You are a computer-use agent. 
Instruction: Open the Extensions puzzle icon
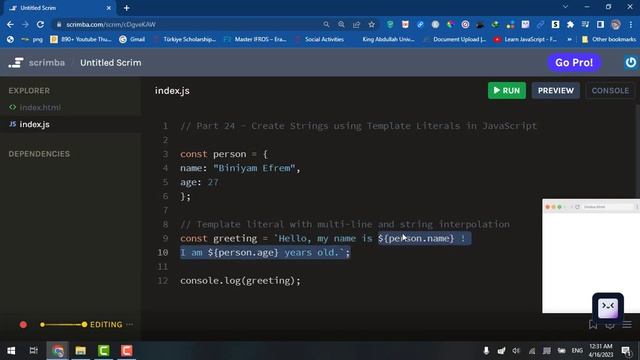click(x=570, y=24)
